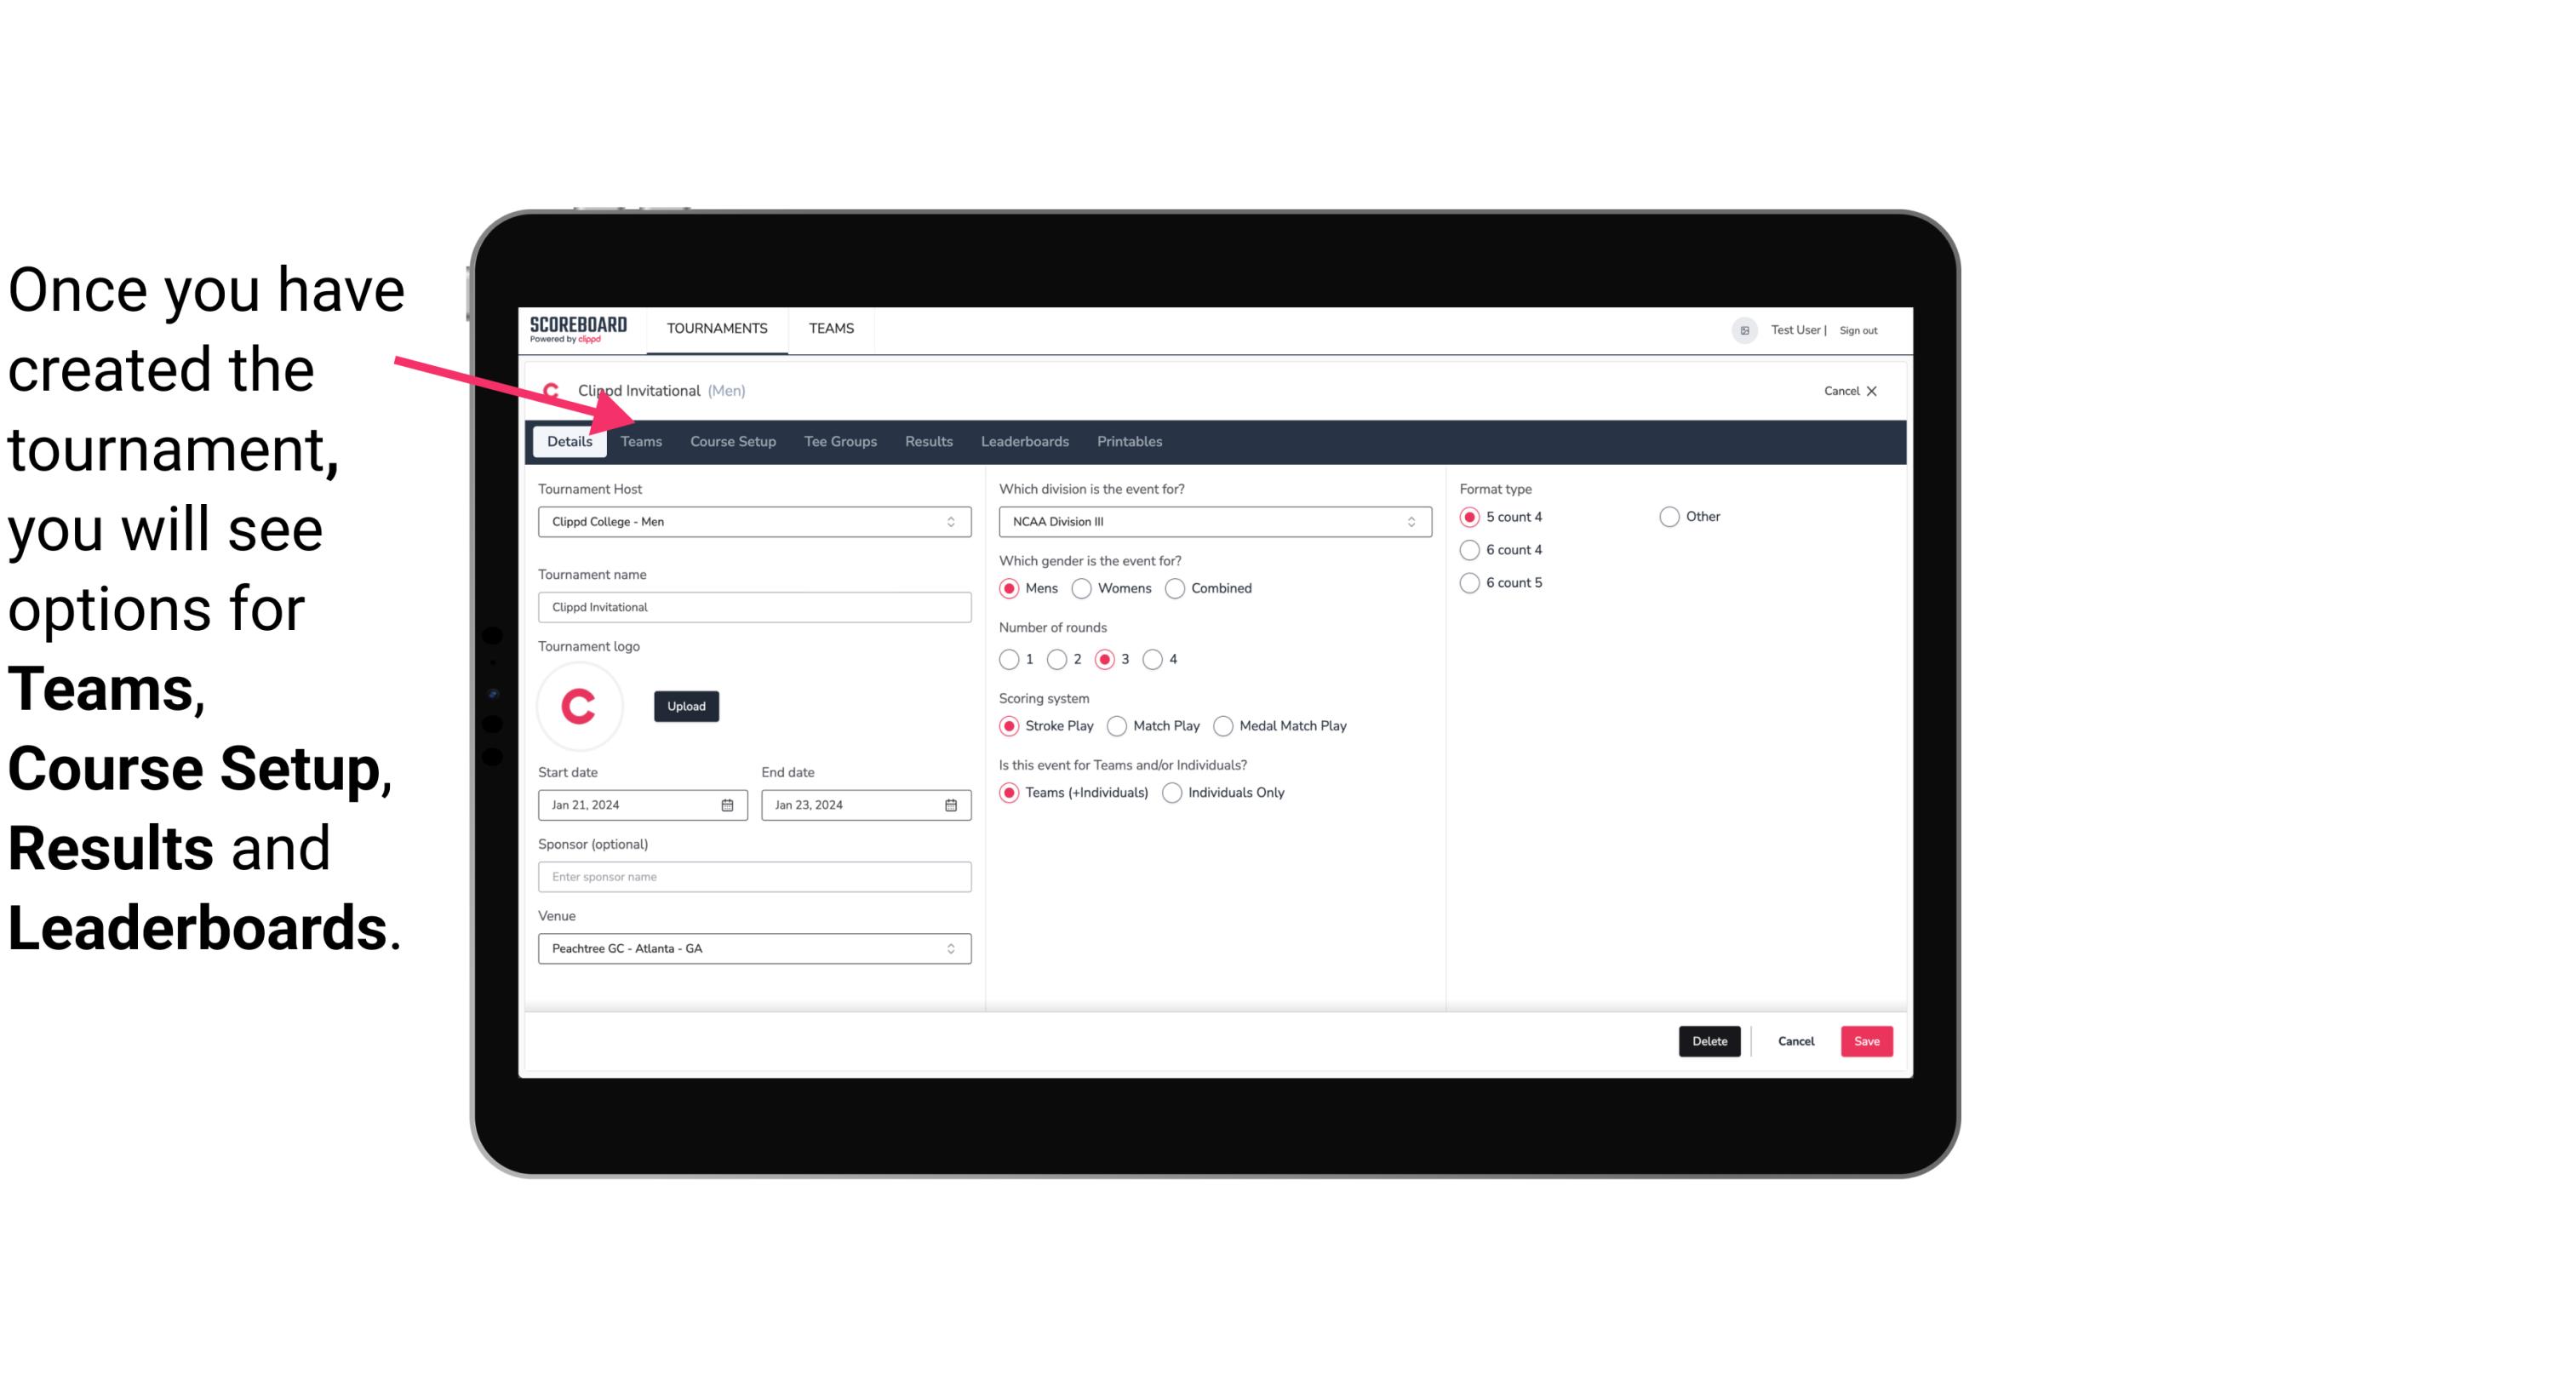Switch to the Course Setup tab
Image resolution: width=2576 pixels, height=1386 pixels.
730,440
